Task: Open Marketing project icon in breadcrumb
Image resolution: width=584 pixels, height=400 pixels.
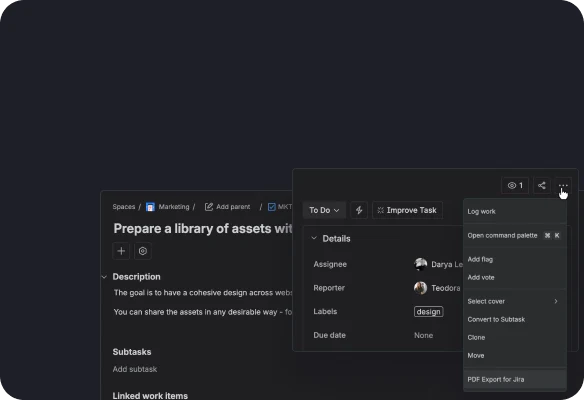Action: [x=150, y=207]
